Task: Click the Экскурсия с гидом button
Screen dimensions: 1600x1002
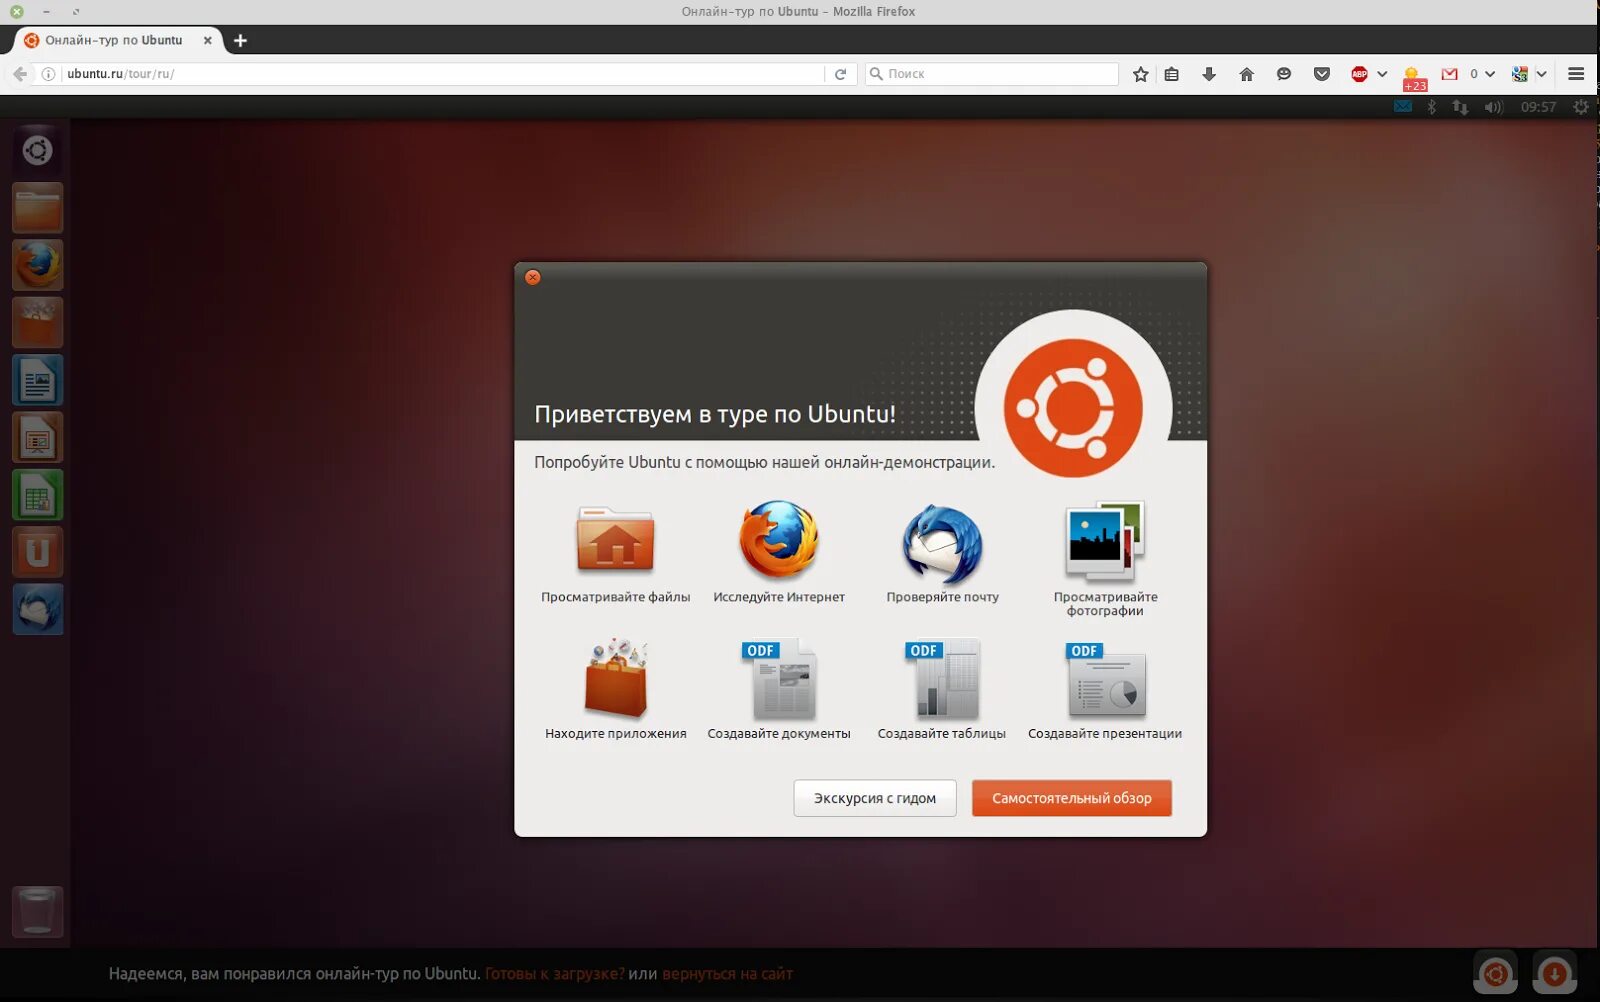Action: point(875,798)
